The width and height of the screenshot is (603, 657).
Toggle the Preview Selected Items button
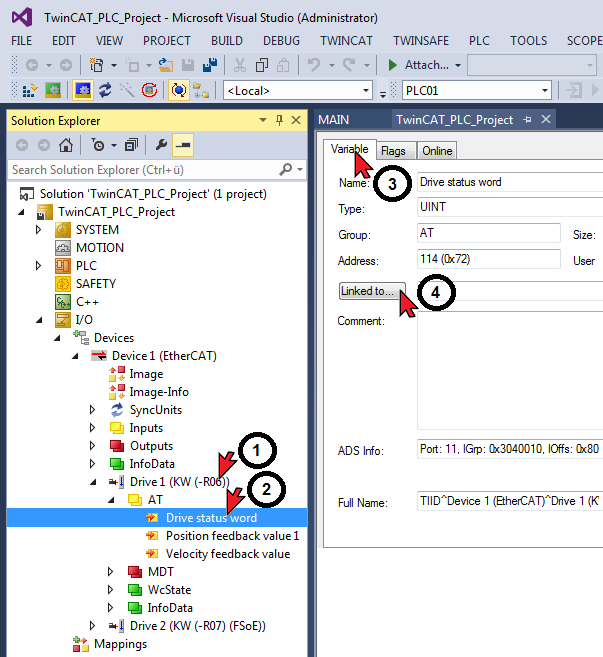click(x=183, y=145)
